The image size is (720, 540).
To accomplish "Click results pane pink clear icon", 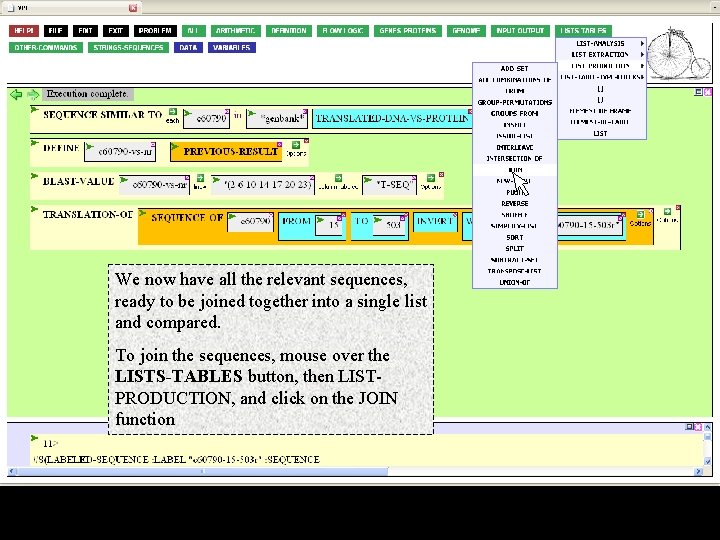I will (x=698, y=427).
